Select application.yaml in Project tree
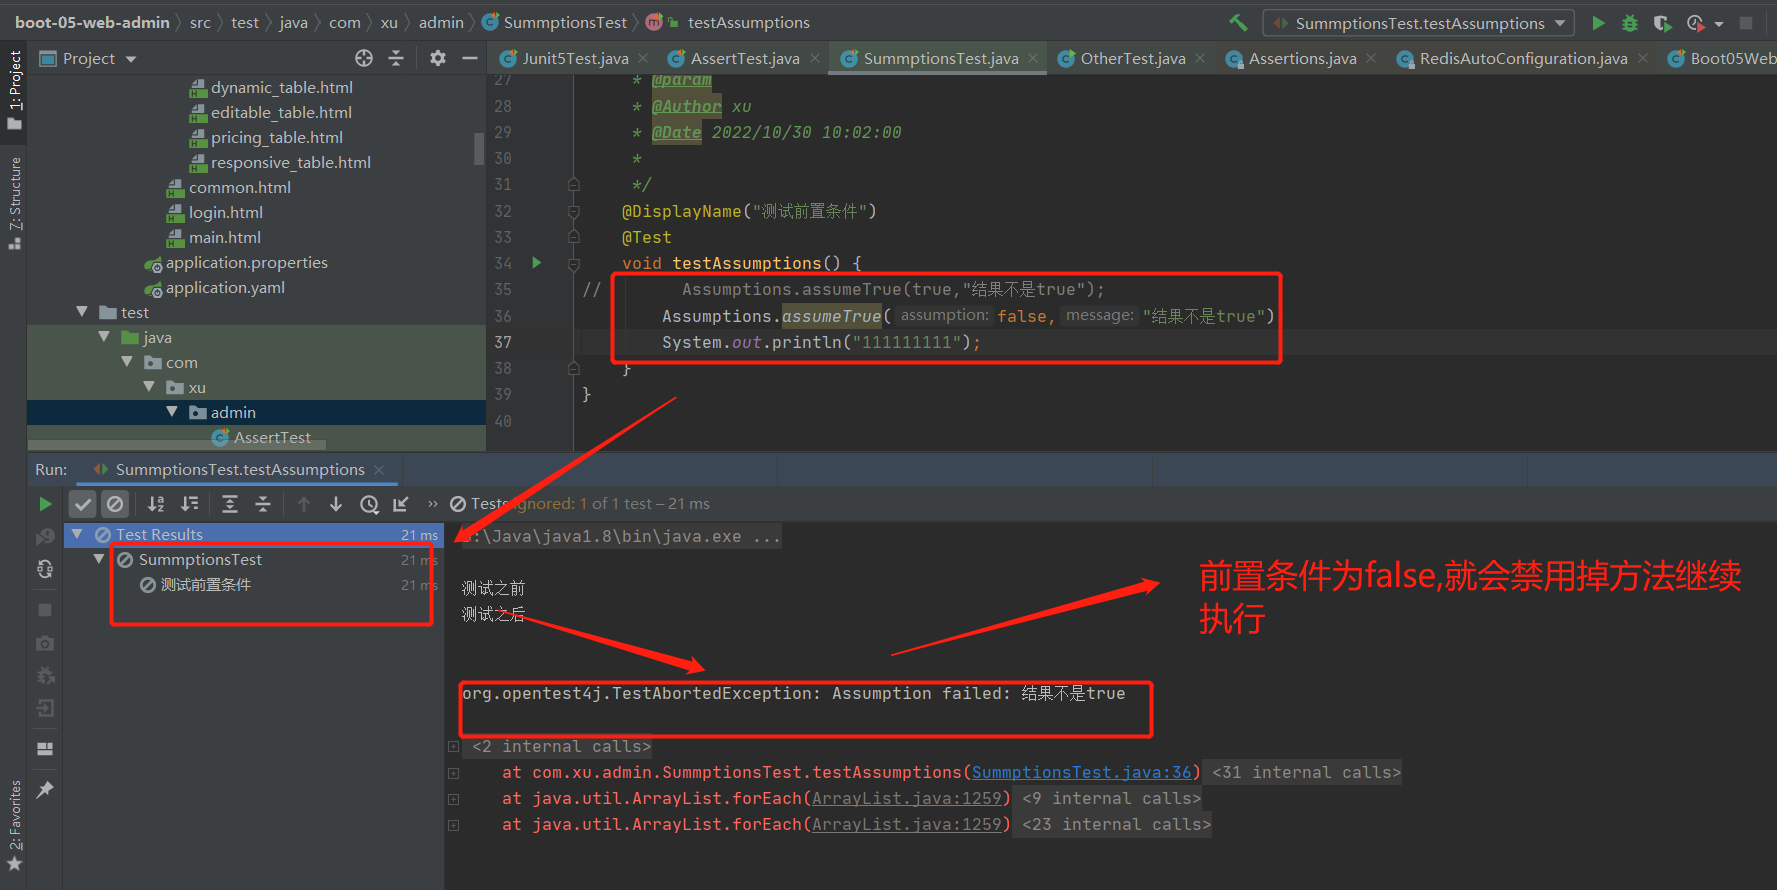Image resolution: width=1777 pixels, height=890 pixels. tap(225, 287)
